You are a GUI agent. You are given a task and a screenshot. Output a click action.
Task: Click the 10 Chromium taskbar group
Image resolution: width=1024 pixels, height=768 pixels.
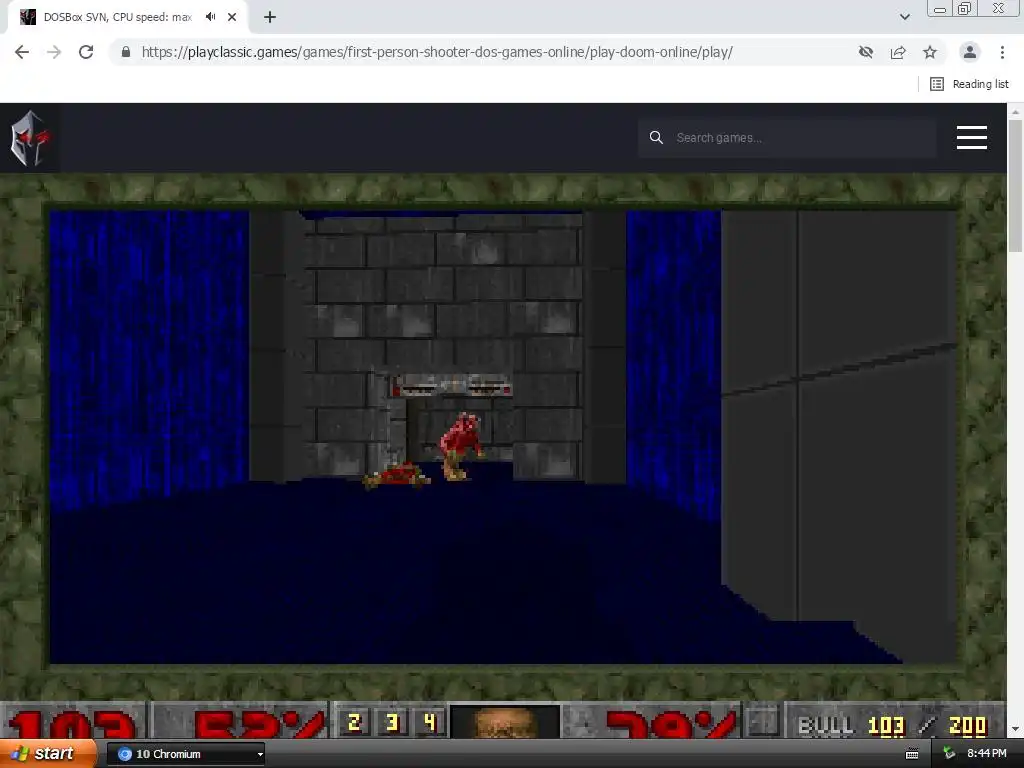pos(185,754)
